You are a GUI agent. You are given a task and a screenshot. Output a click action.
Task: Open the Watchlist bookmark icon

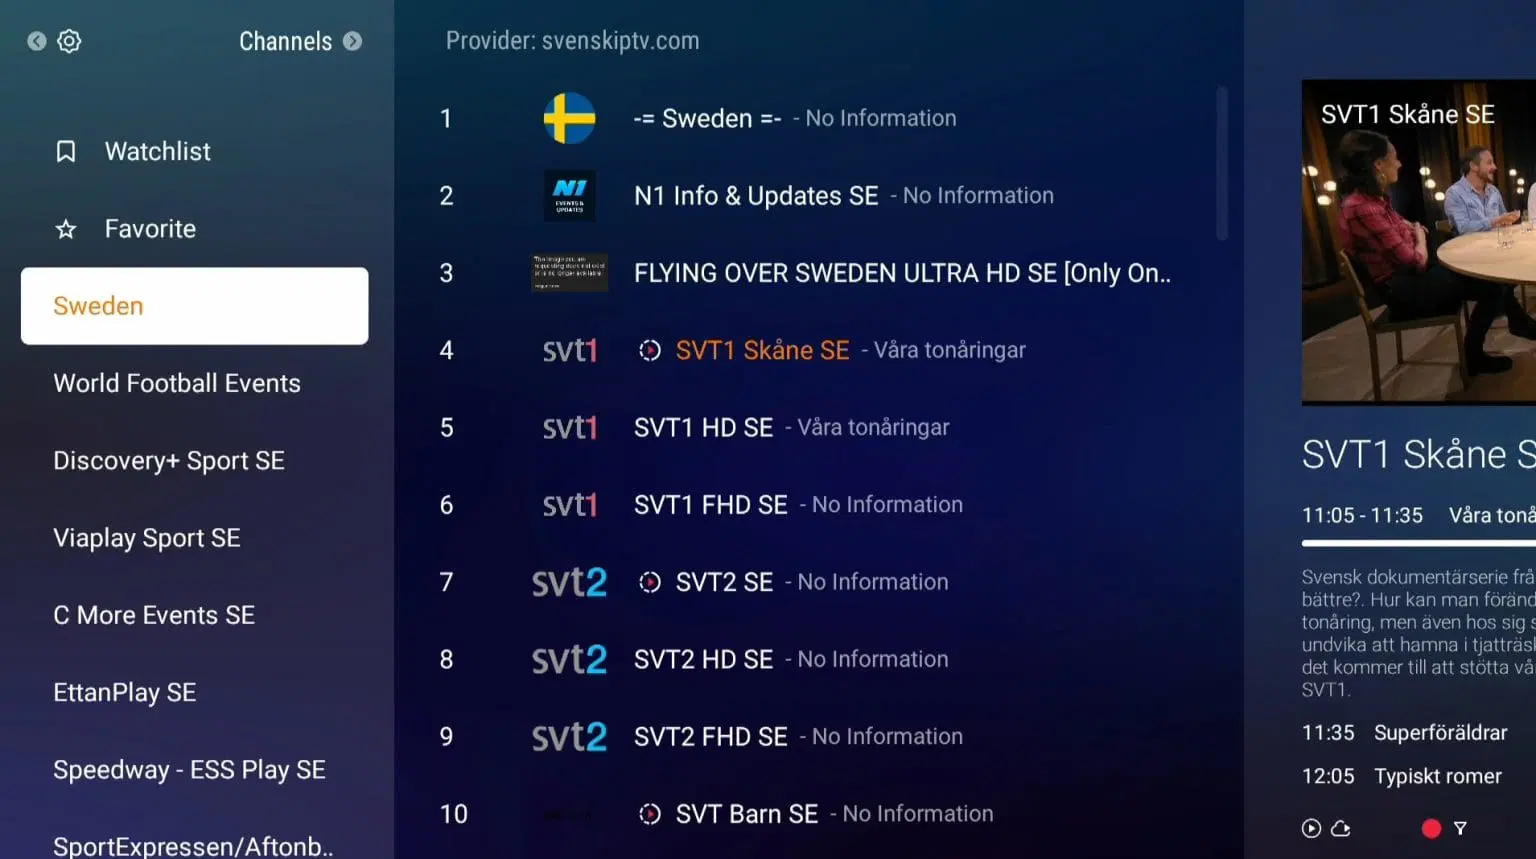click(66, 151)
